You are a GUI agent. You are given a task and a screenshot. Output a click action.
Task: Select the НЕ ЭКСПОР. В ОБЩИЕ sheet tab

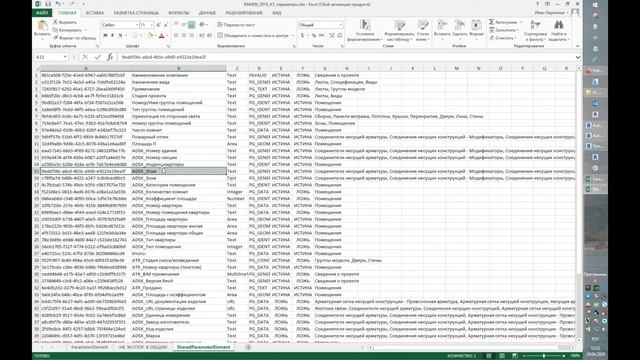[x=143, y=347]
